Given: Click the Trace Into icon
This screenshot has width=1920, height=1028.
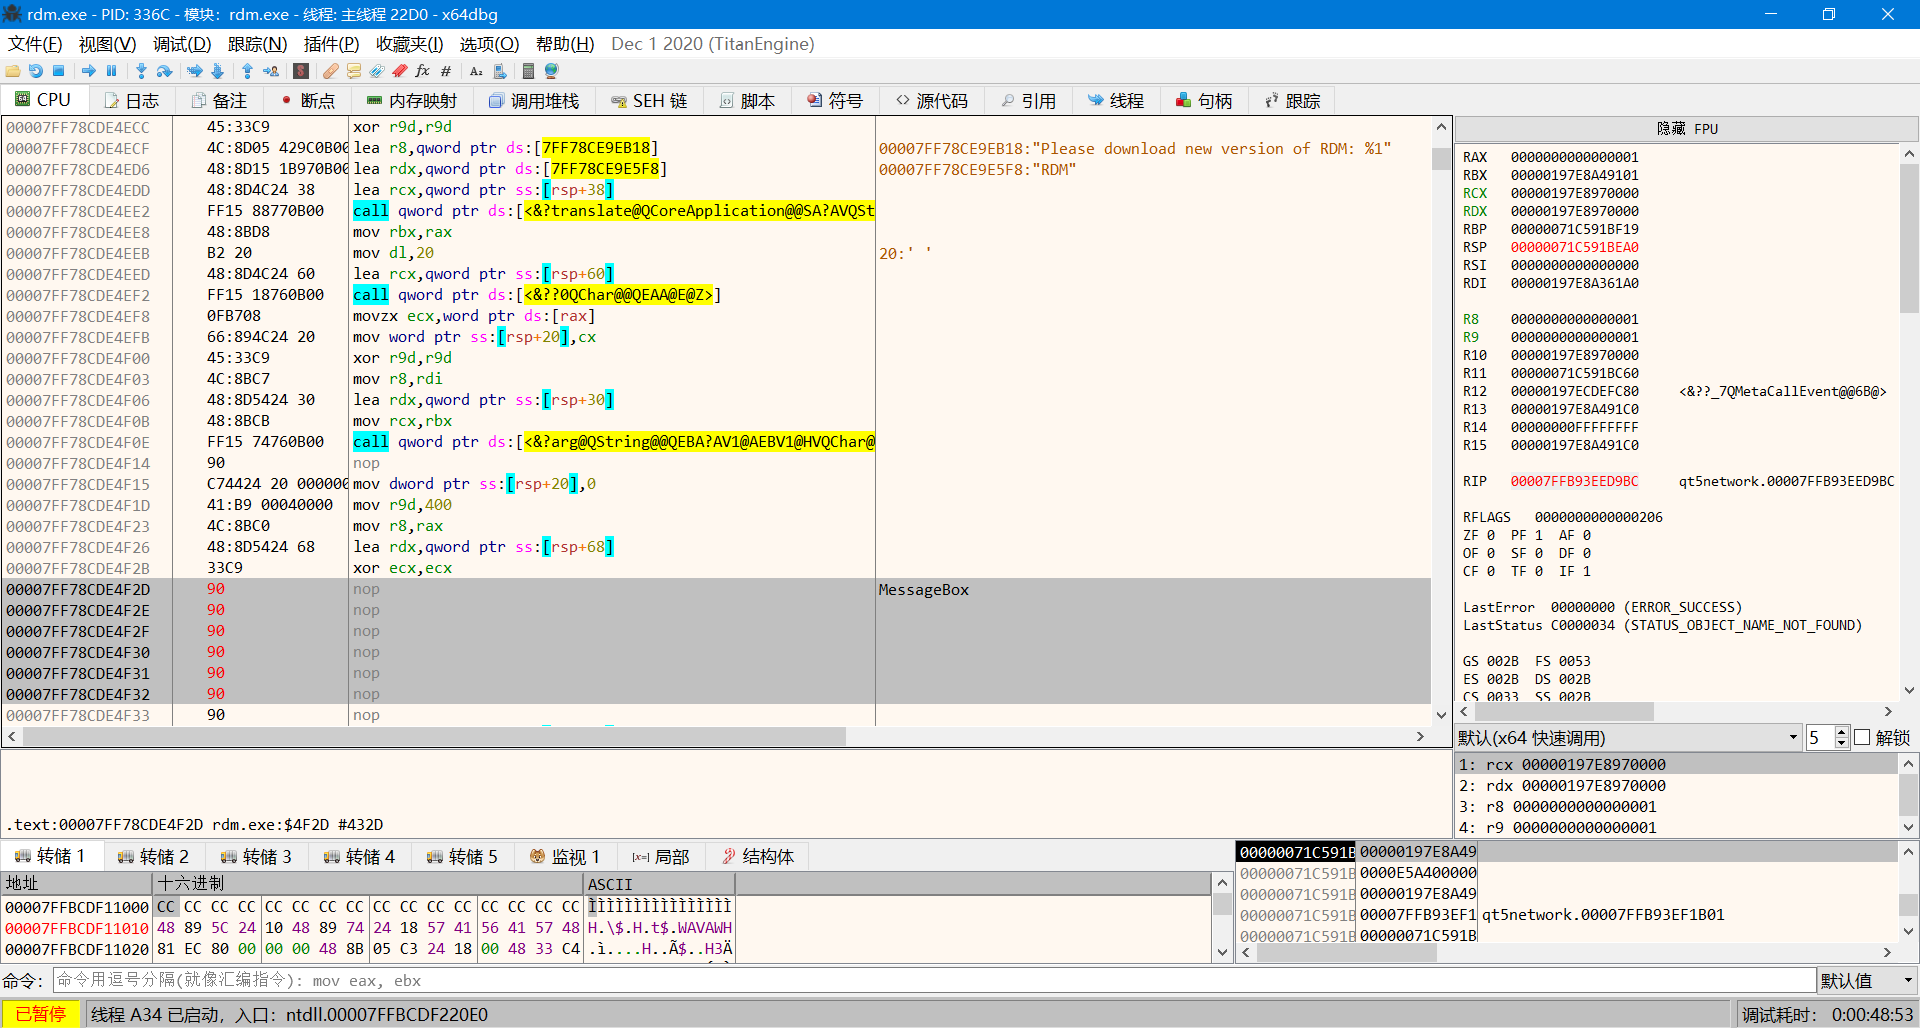Looking at the screenshot, I should (x=195, y=71).
